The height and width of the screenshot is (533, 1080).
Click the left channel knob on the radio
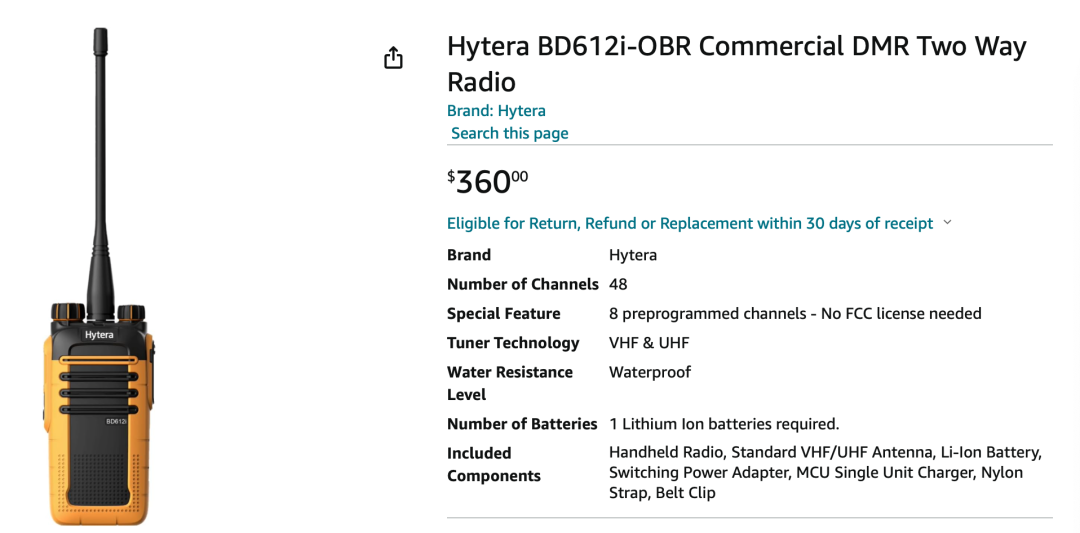tap(68, 311)
